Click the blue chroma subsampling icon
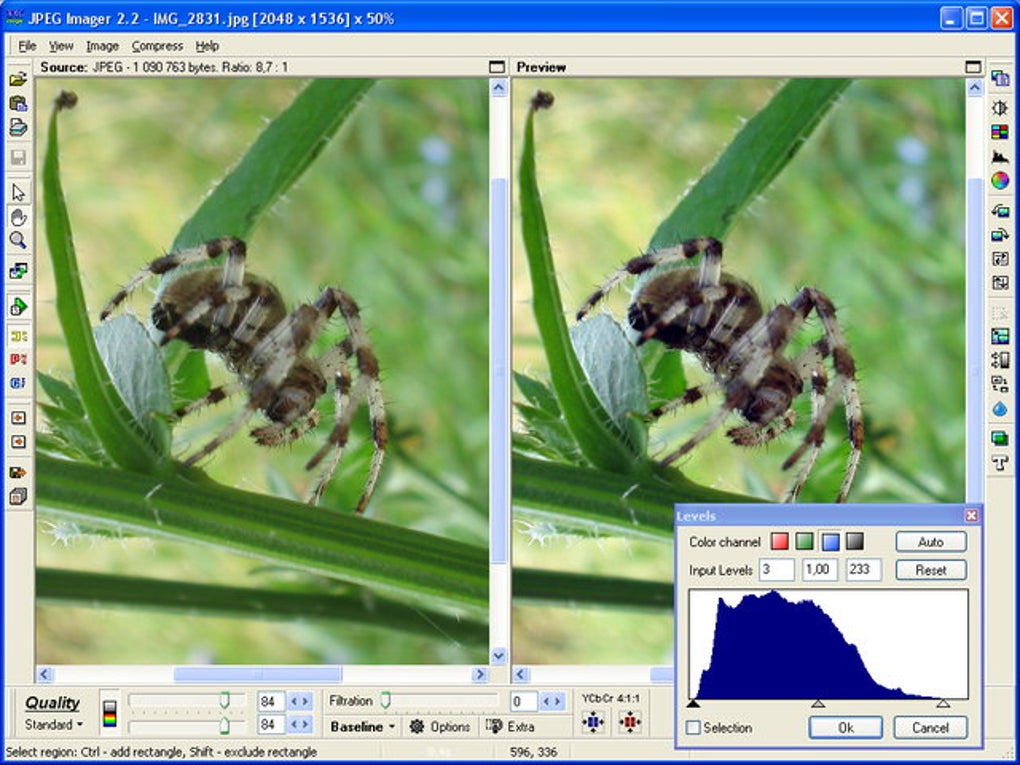Screen dimensions: 1020x765 pyautogui.click(x=593, y=721)
